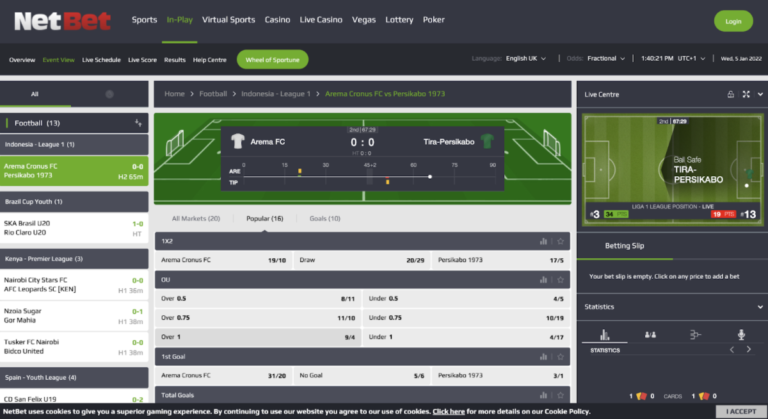The width and height of the screenshot is (768, 419).
Task: Switch to the clock tab next to All
Action: [109, 94]
